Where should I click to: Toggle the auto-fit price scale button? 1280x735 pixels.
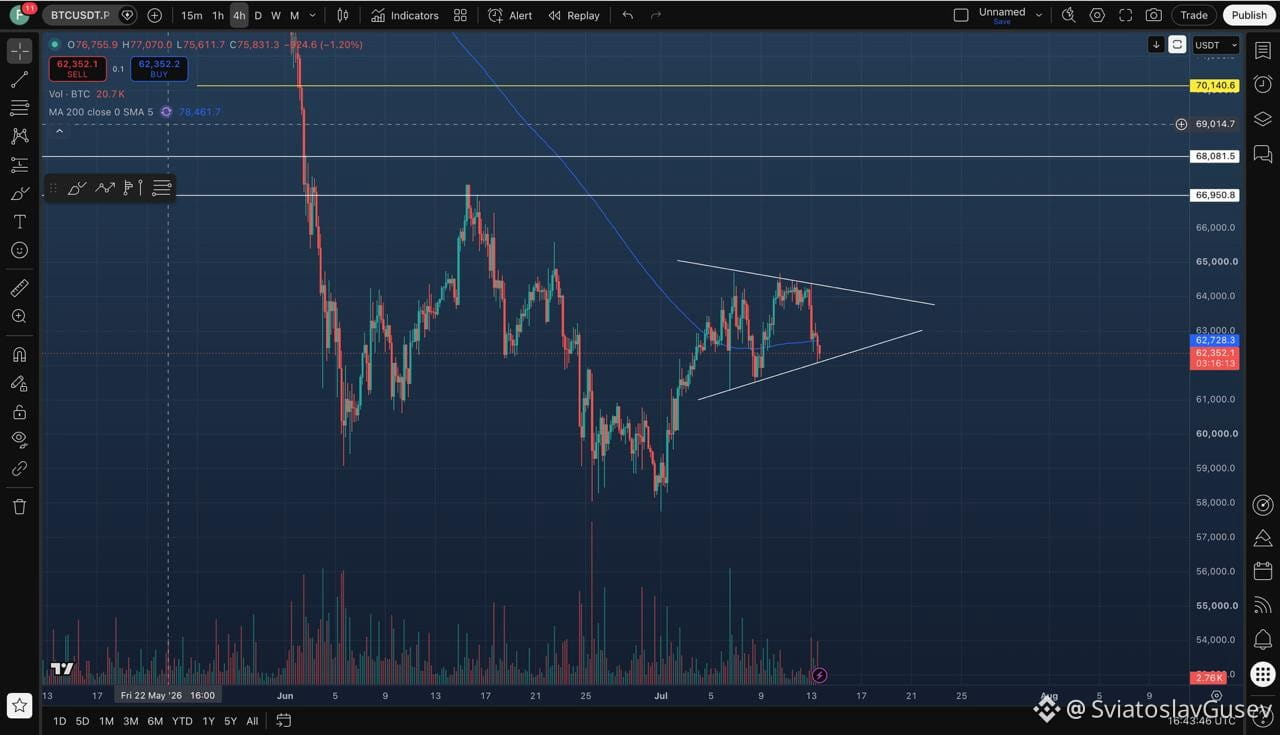point(1177,45)
